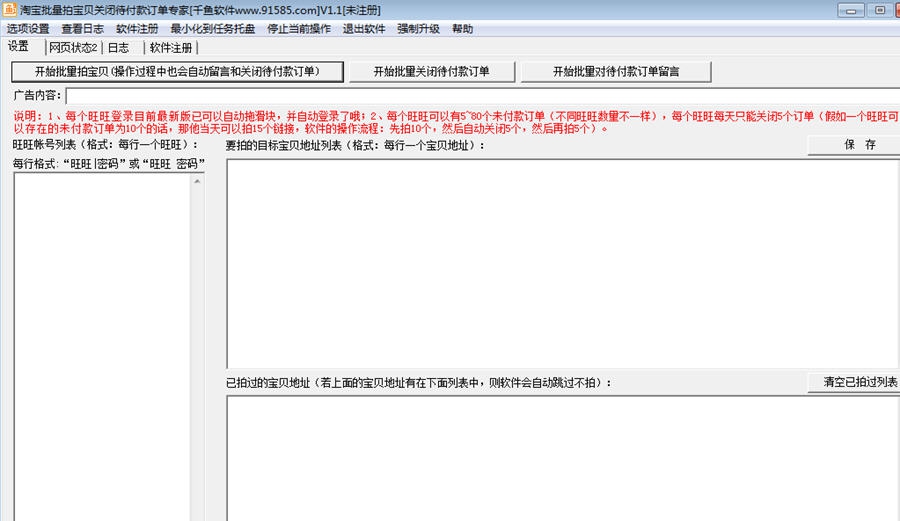
Task: Click 退出软件 in menu bar
Action: [364, 29]
